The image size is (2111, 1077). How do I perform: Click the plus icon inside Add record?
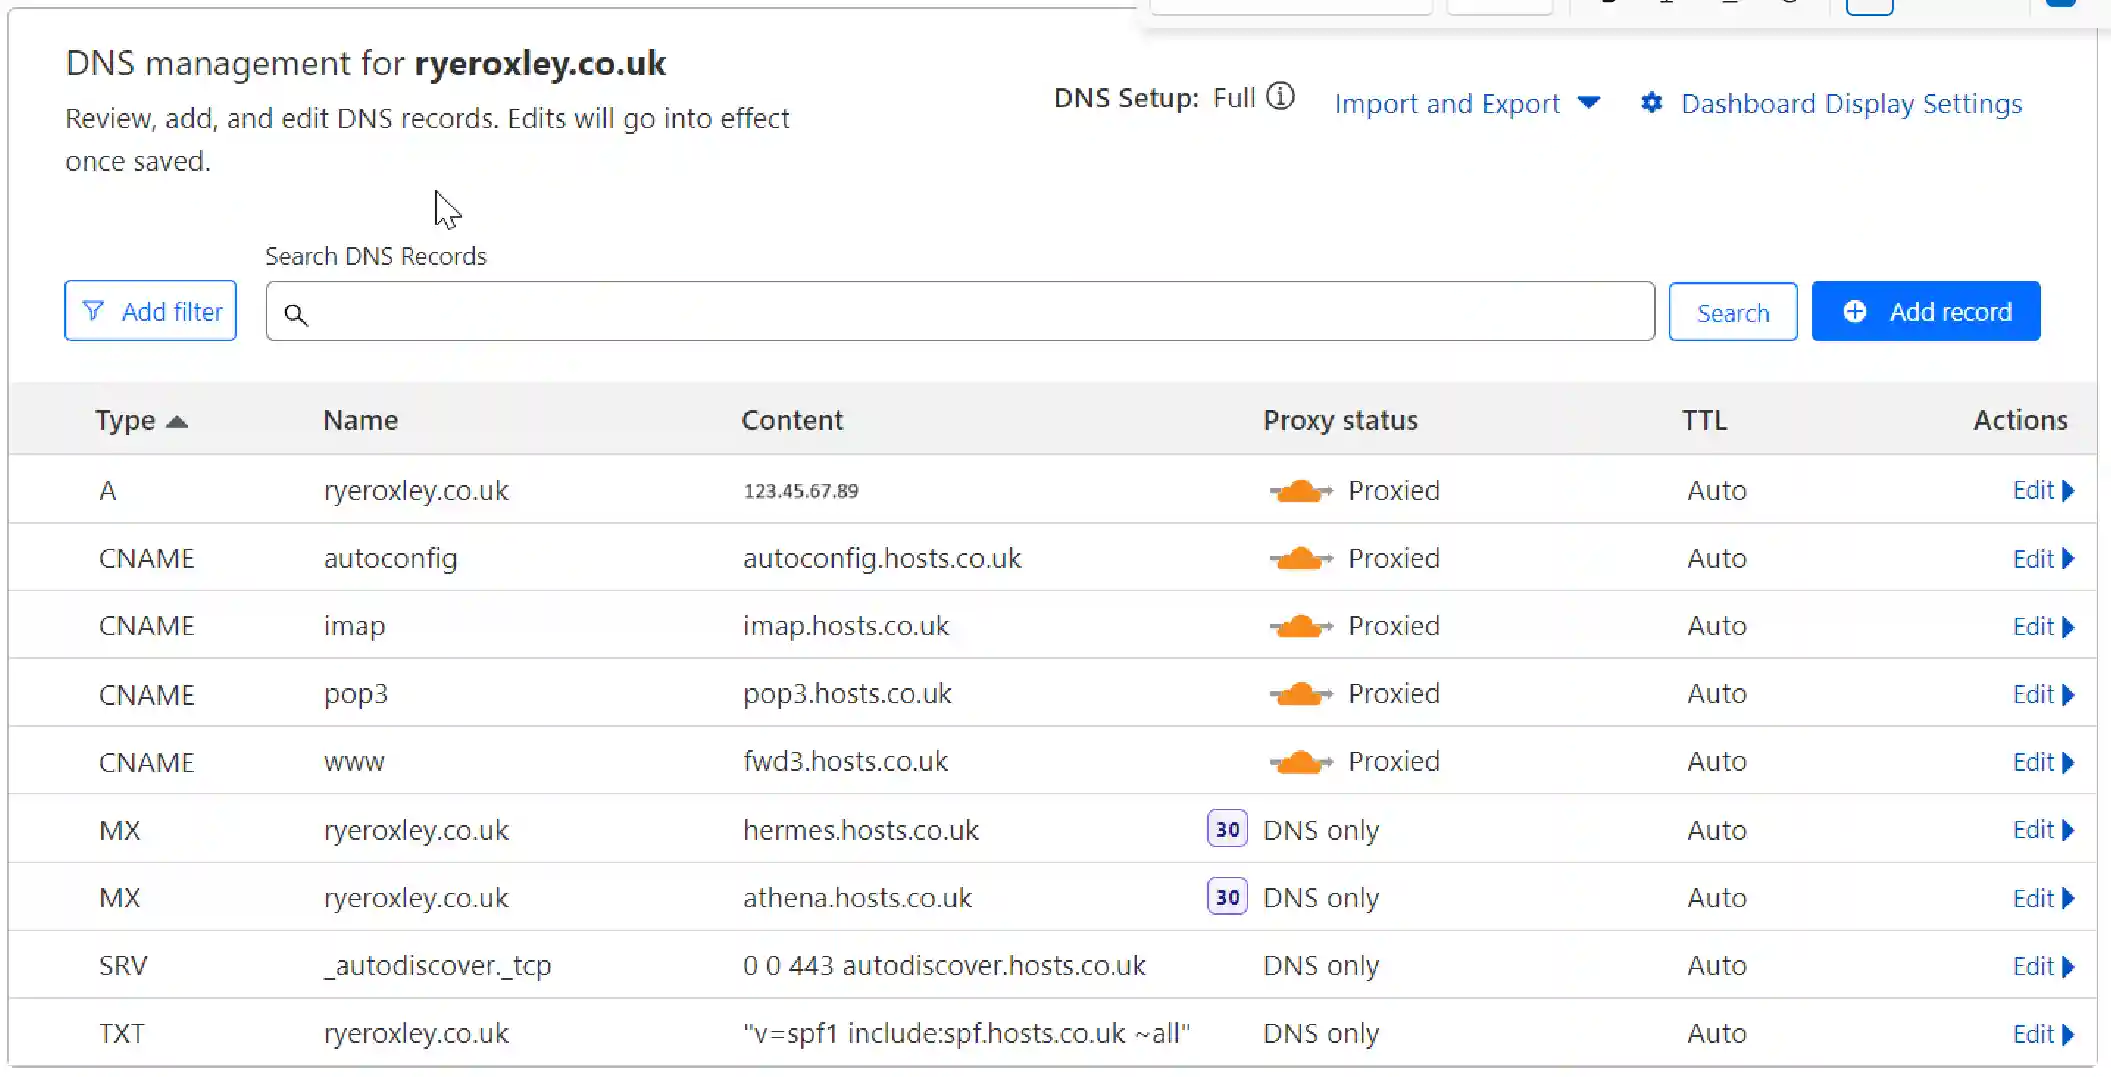[x=1856, y=311]
